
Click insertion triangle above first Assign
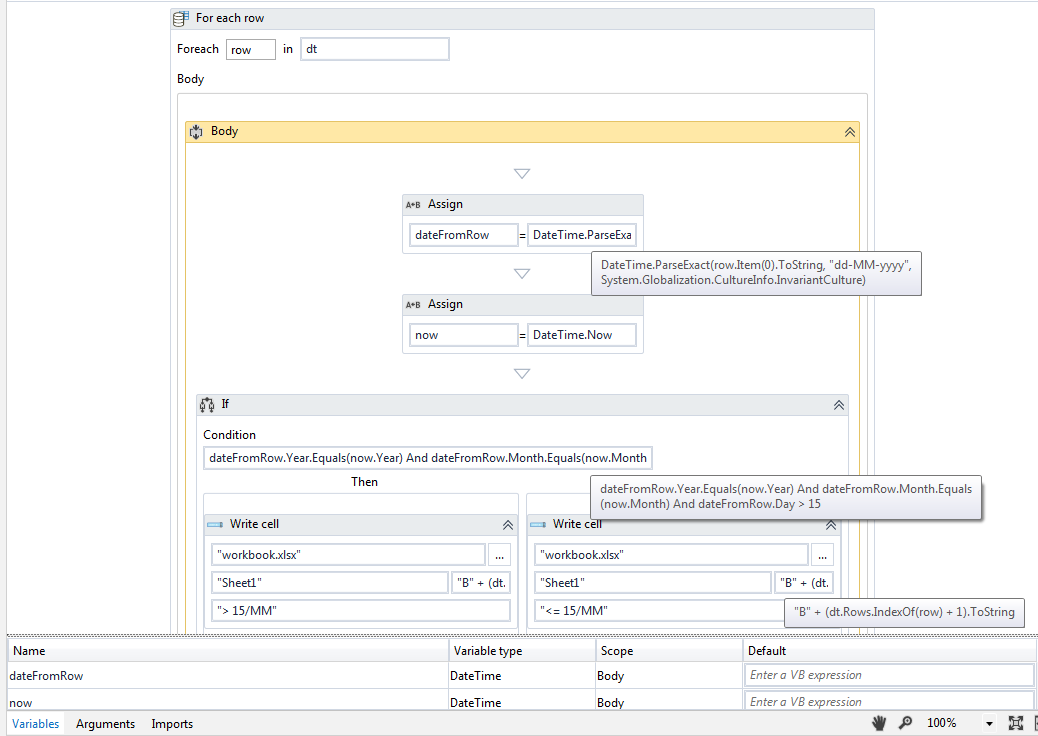click(x=522, y=173)
